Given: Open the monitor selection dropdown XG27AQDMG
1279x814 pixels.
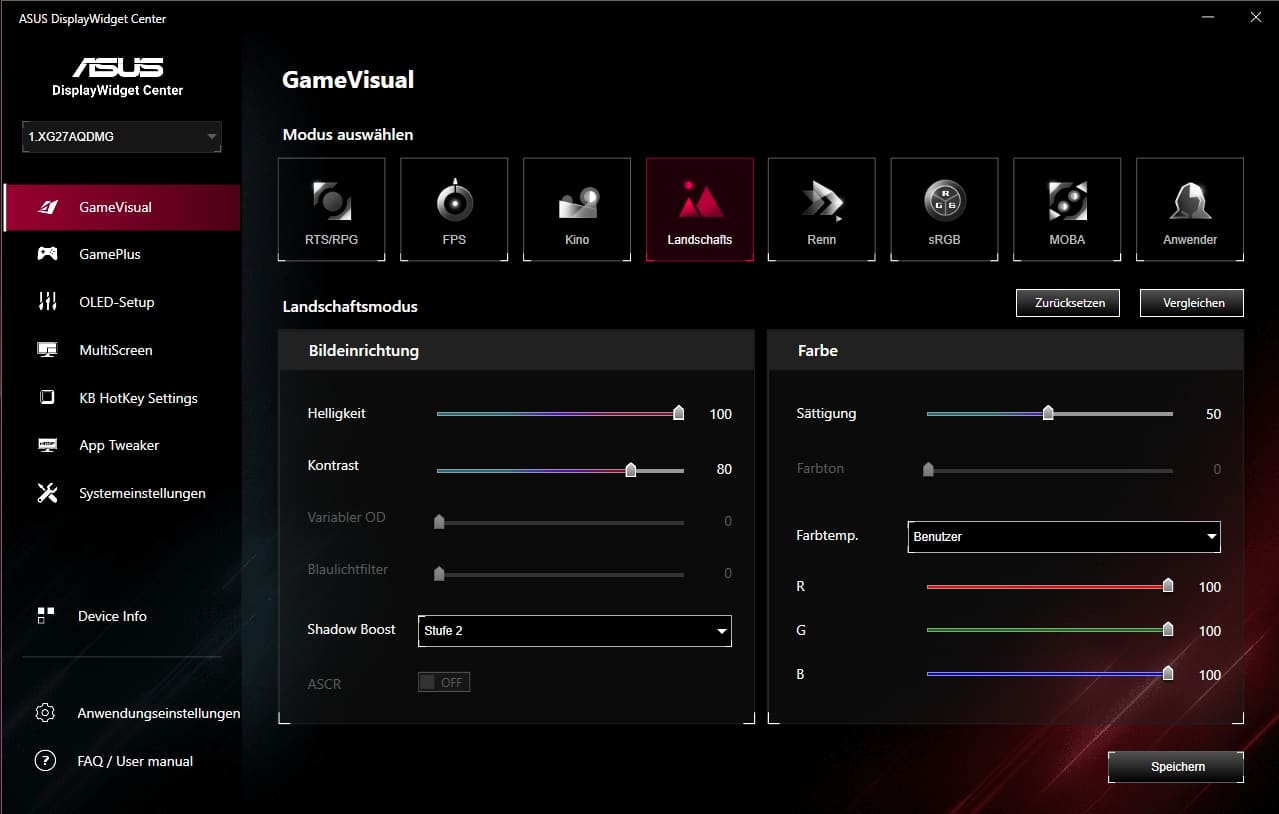Looking at the screenshot, I should click(x=122, y=137).
